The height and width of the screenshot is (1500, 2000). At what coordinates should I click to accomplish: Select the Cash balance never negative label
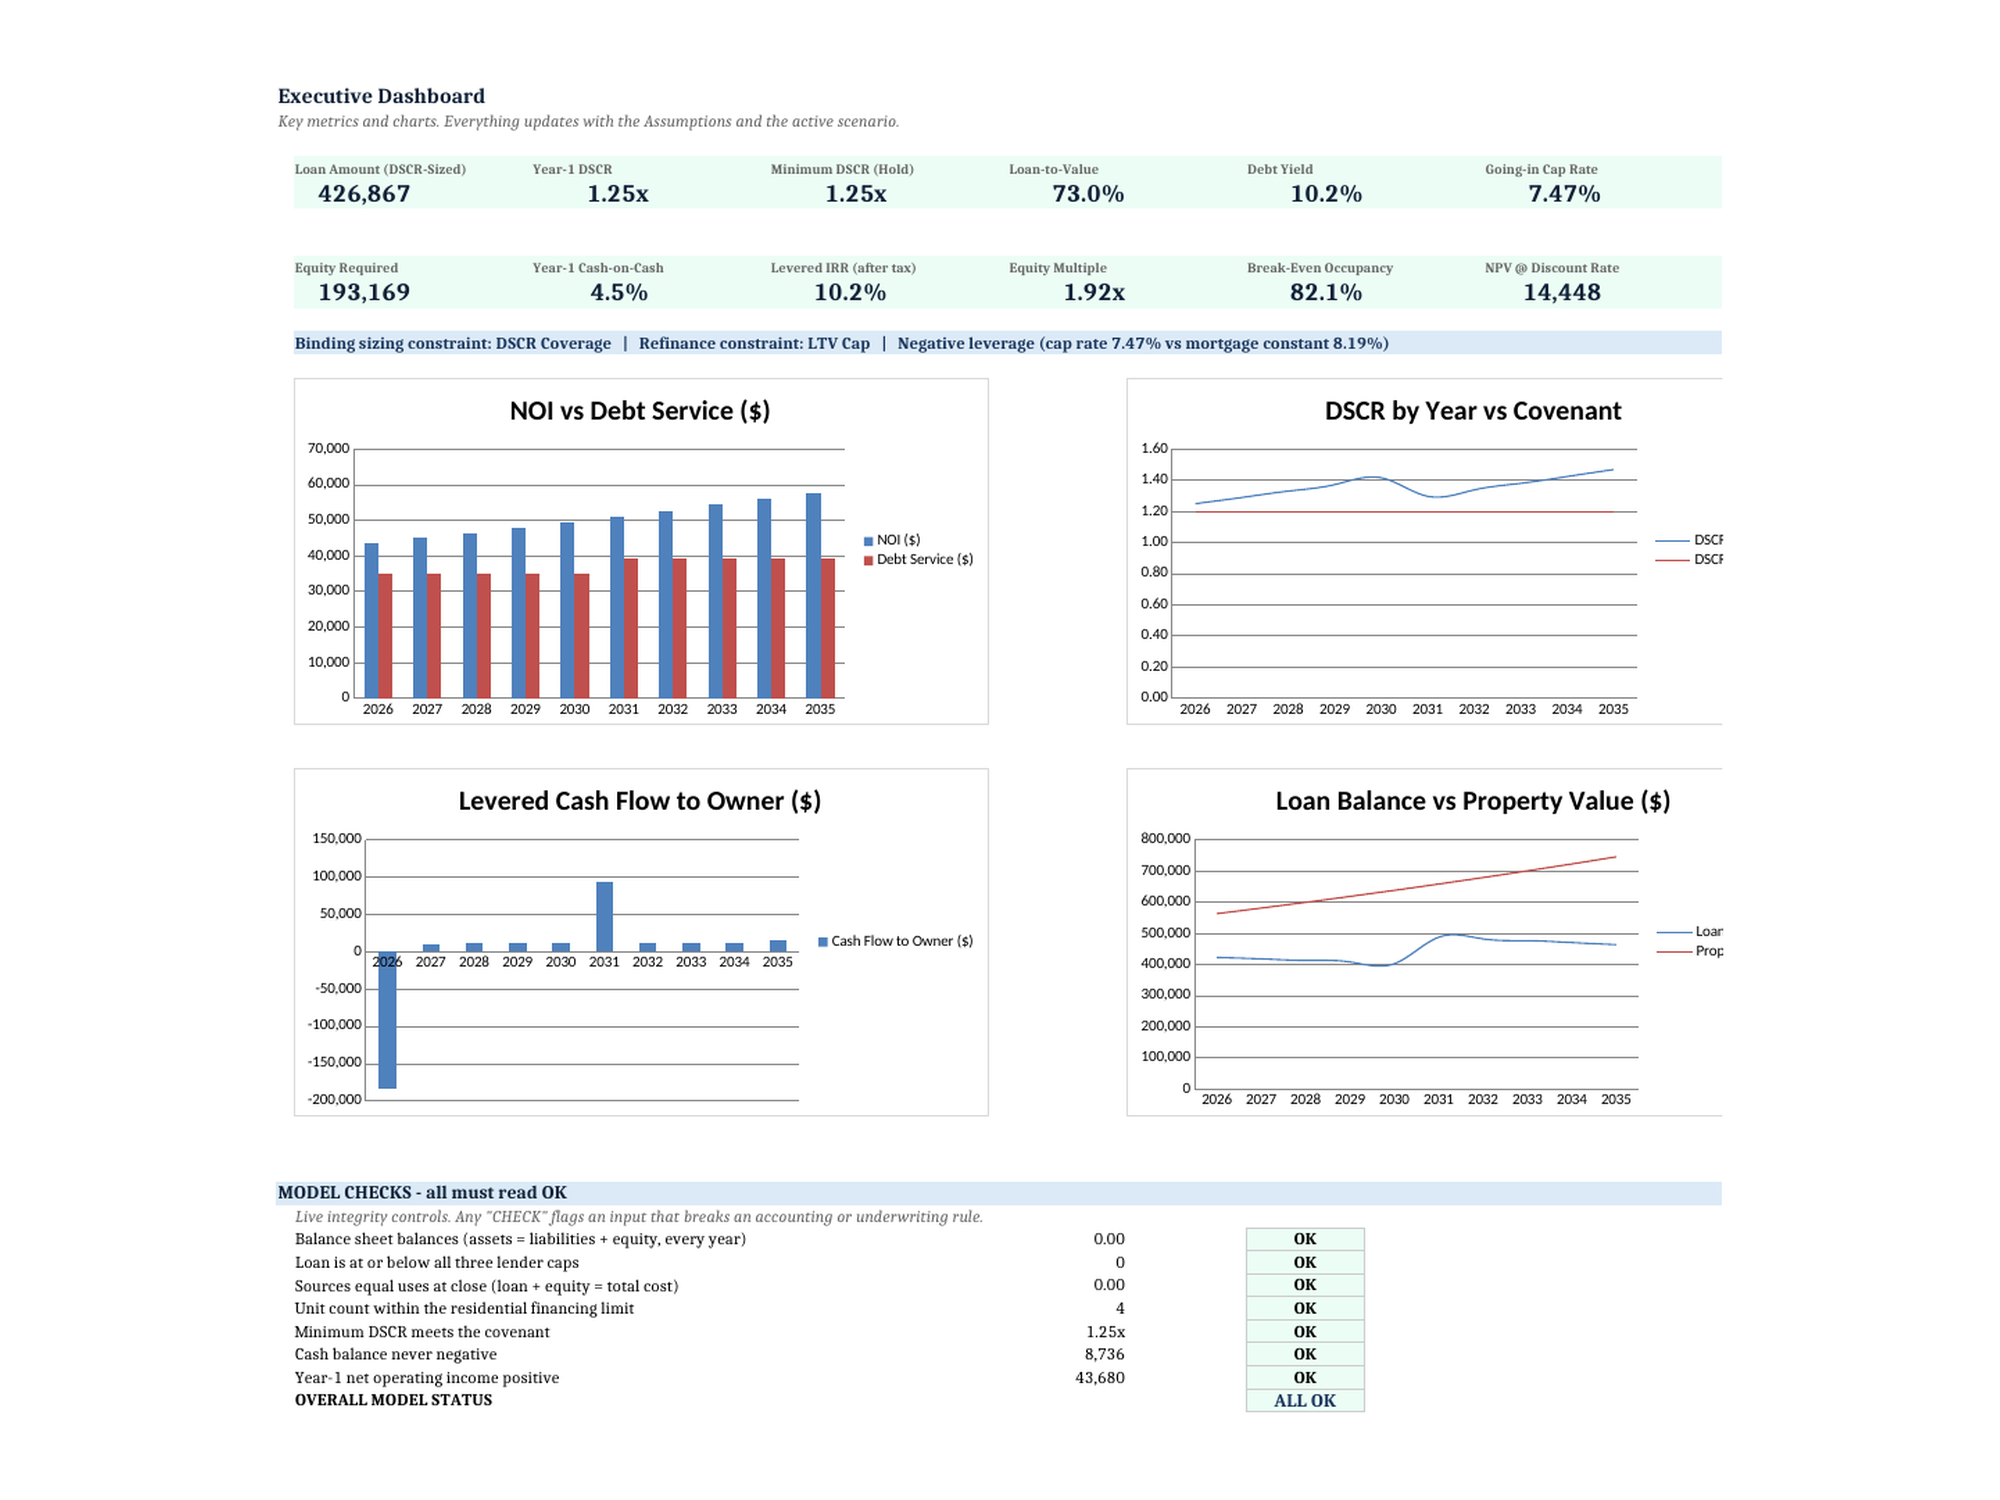click(395, 1355)
